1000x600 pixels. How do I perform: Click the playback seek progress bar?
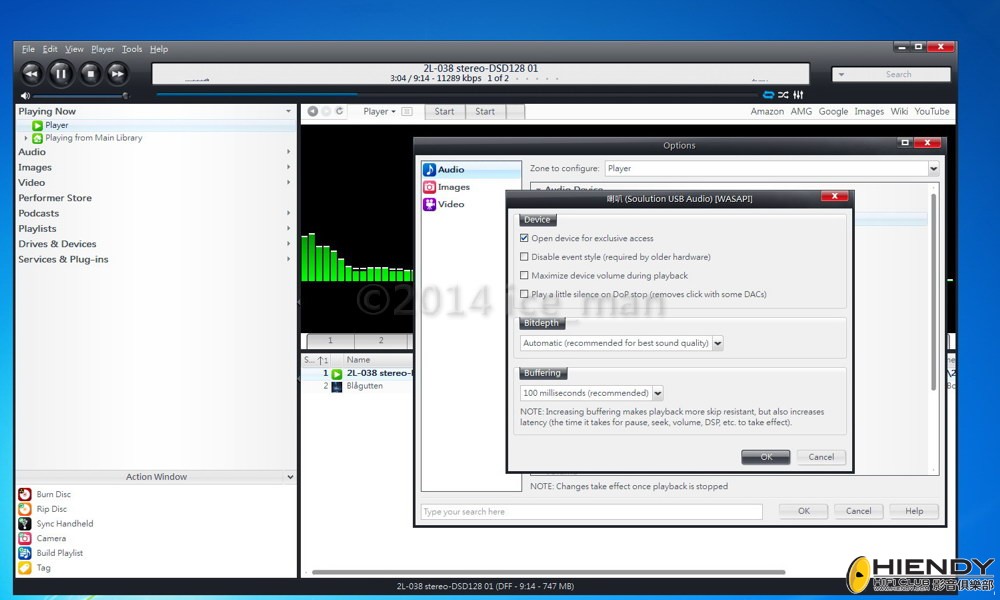tap(457, 95)
